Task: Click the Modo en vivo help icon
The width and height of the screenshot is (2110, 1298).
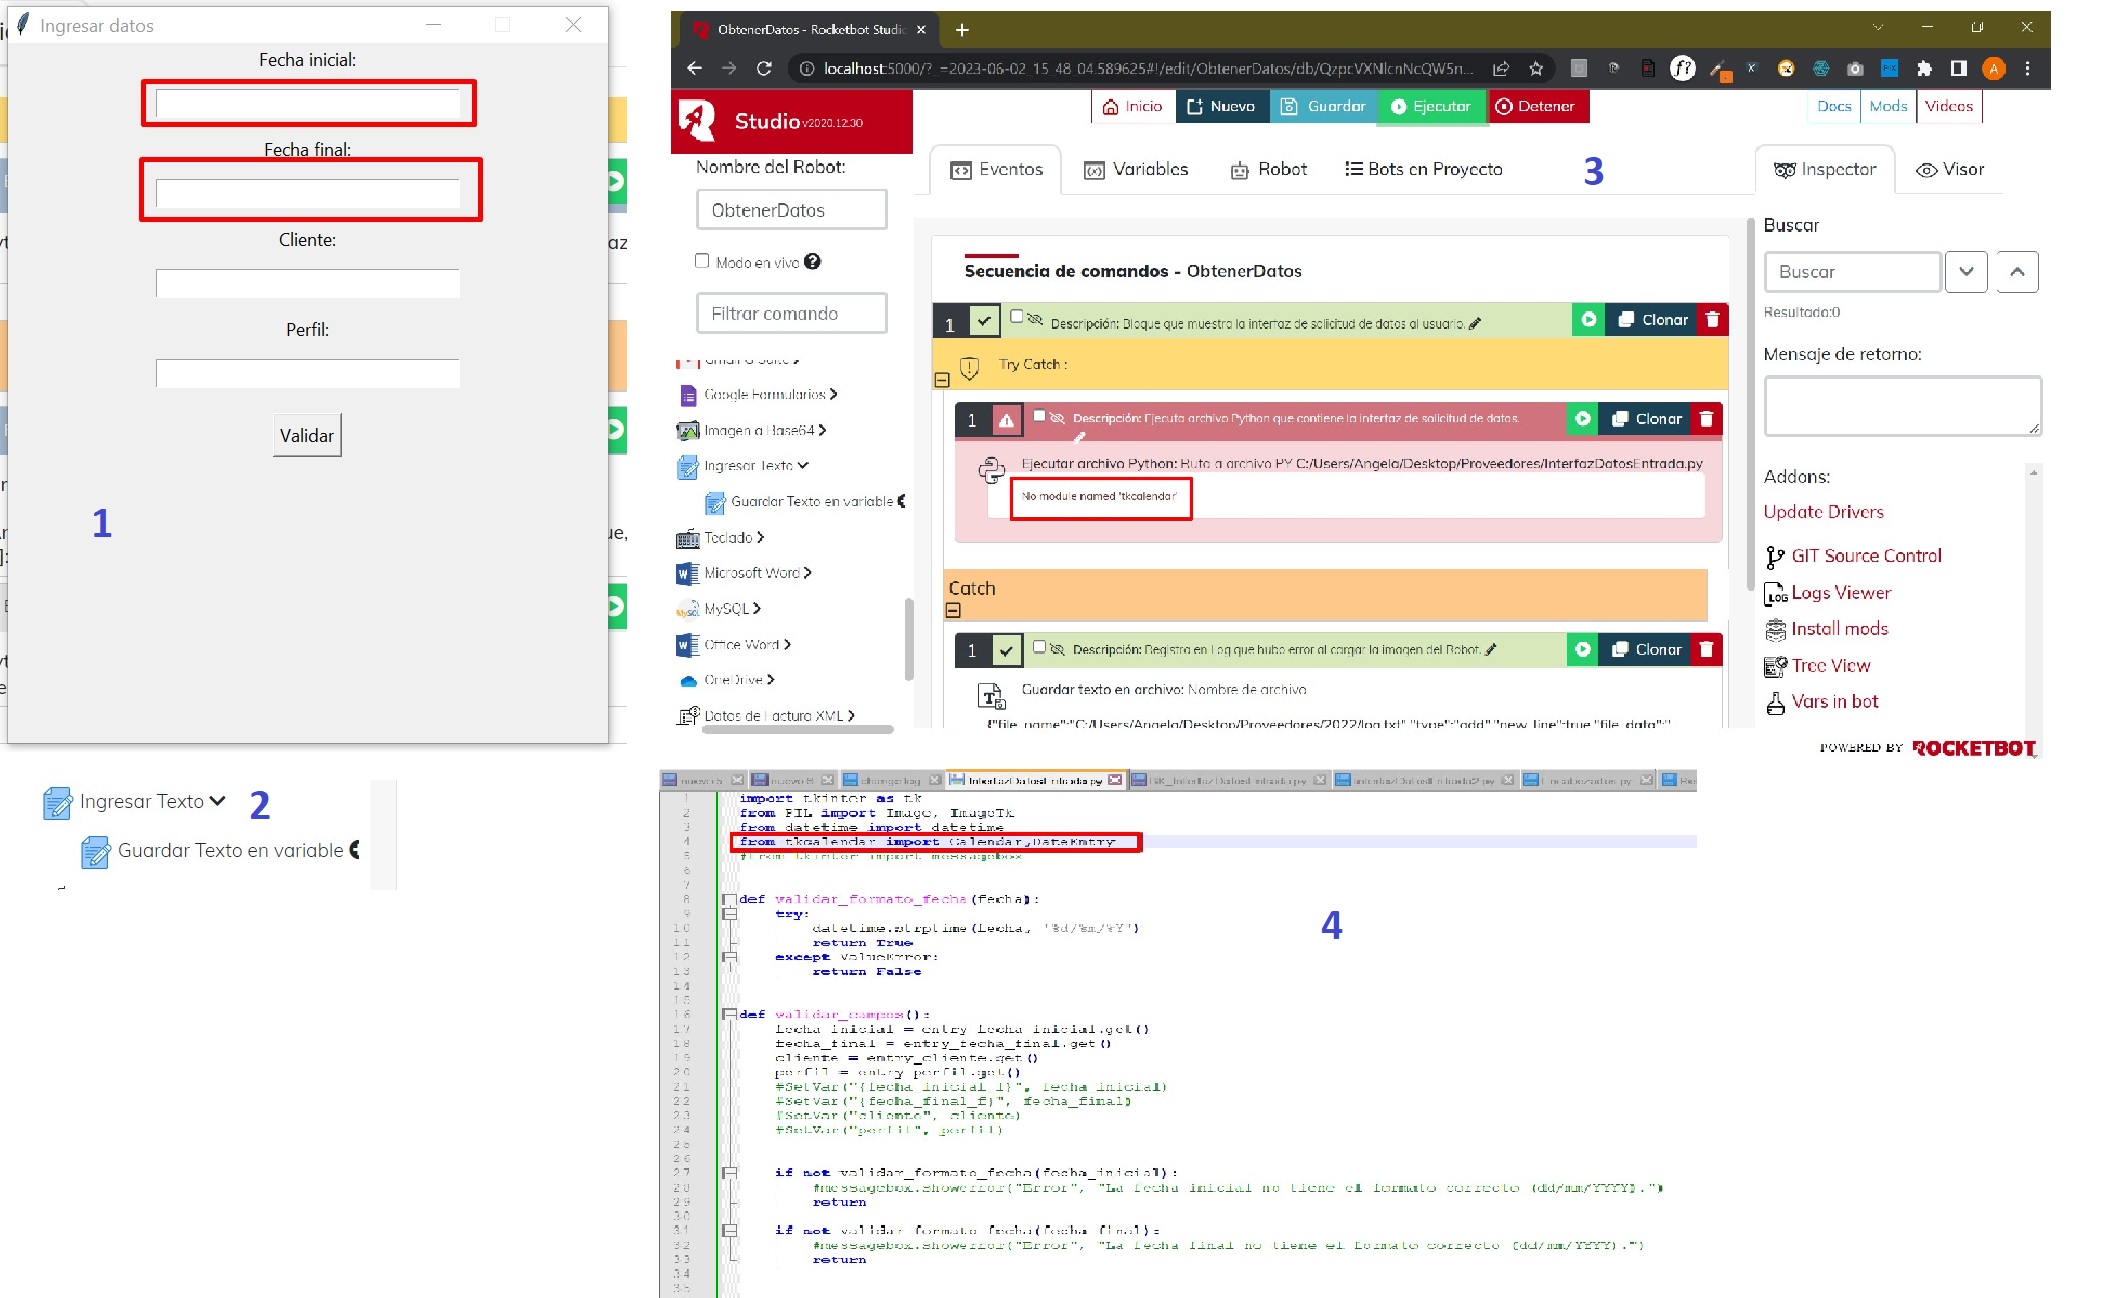Action: (x=812, y=262)
